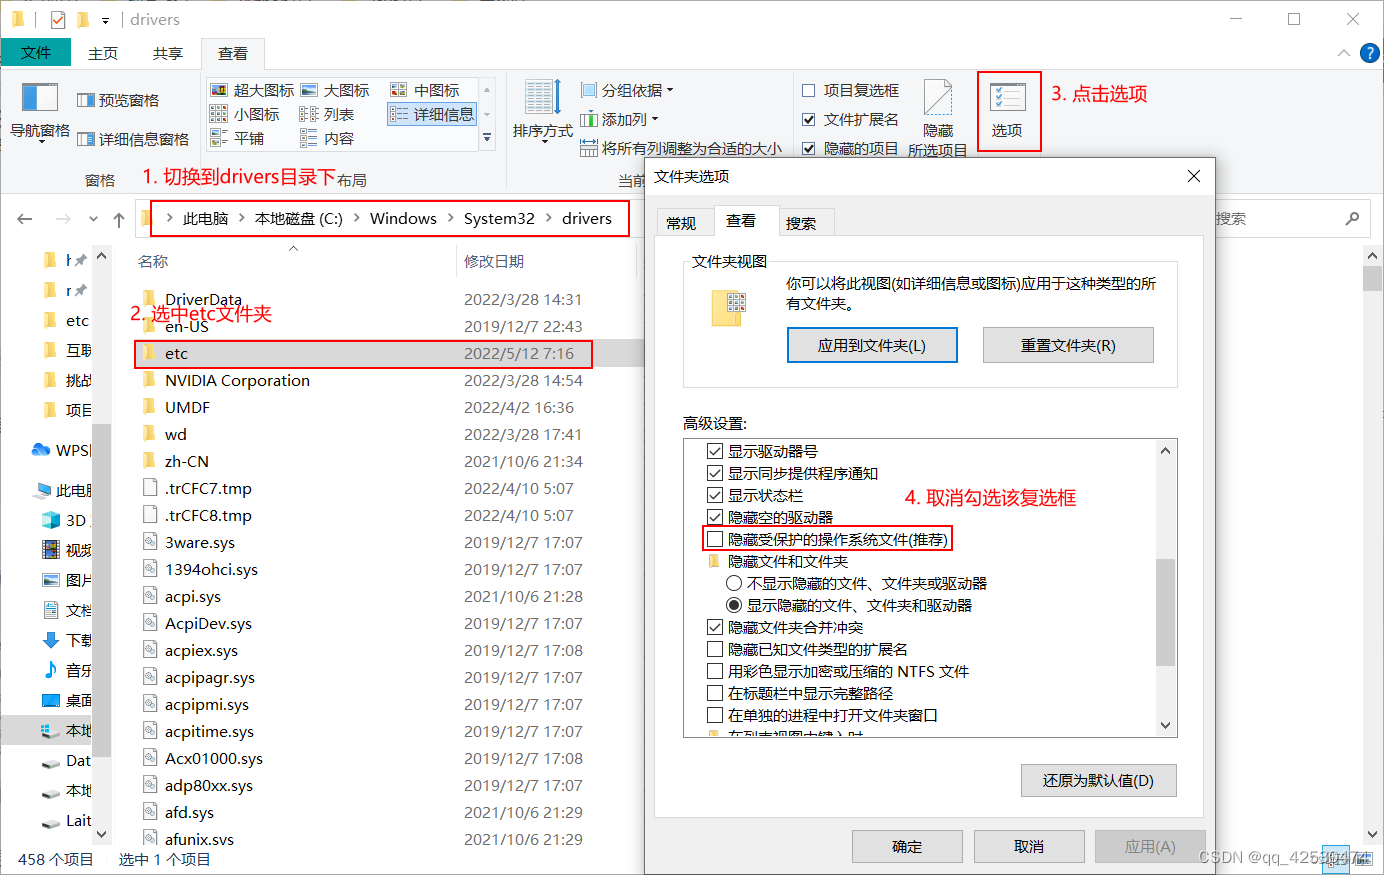Expand breadcrumb chevron after Windows

coord(450,218)
